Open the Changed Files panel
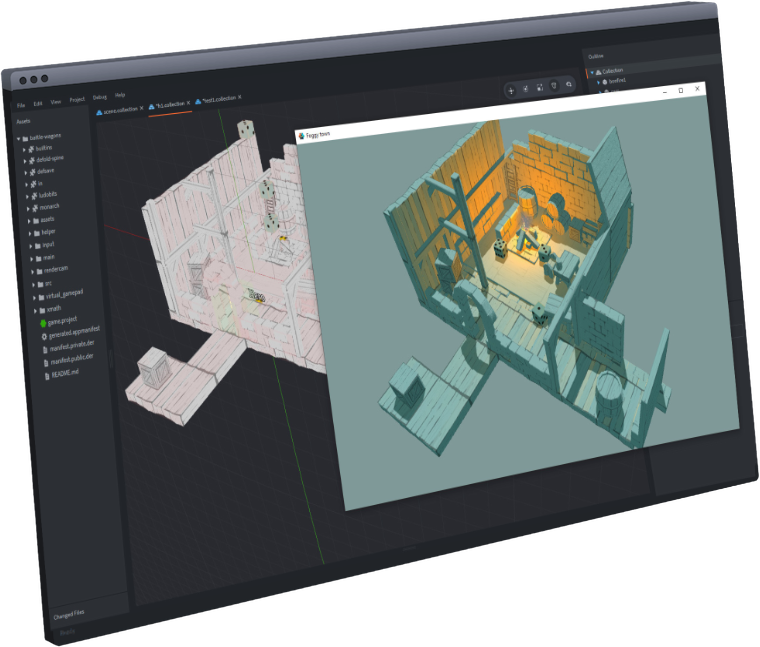 tap(69, 612)
